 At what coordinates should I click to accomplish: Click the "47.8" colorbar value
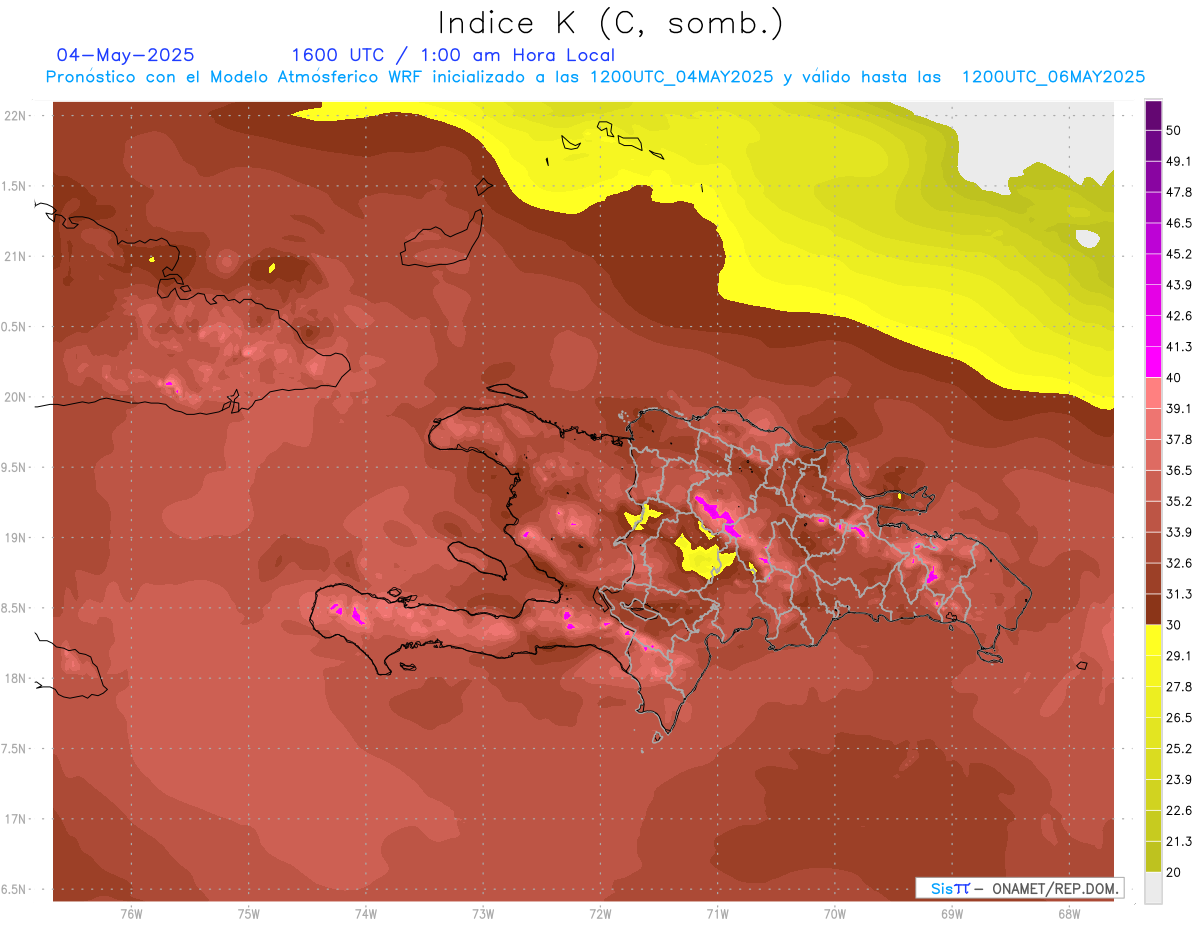click(x=1179, y=192)
